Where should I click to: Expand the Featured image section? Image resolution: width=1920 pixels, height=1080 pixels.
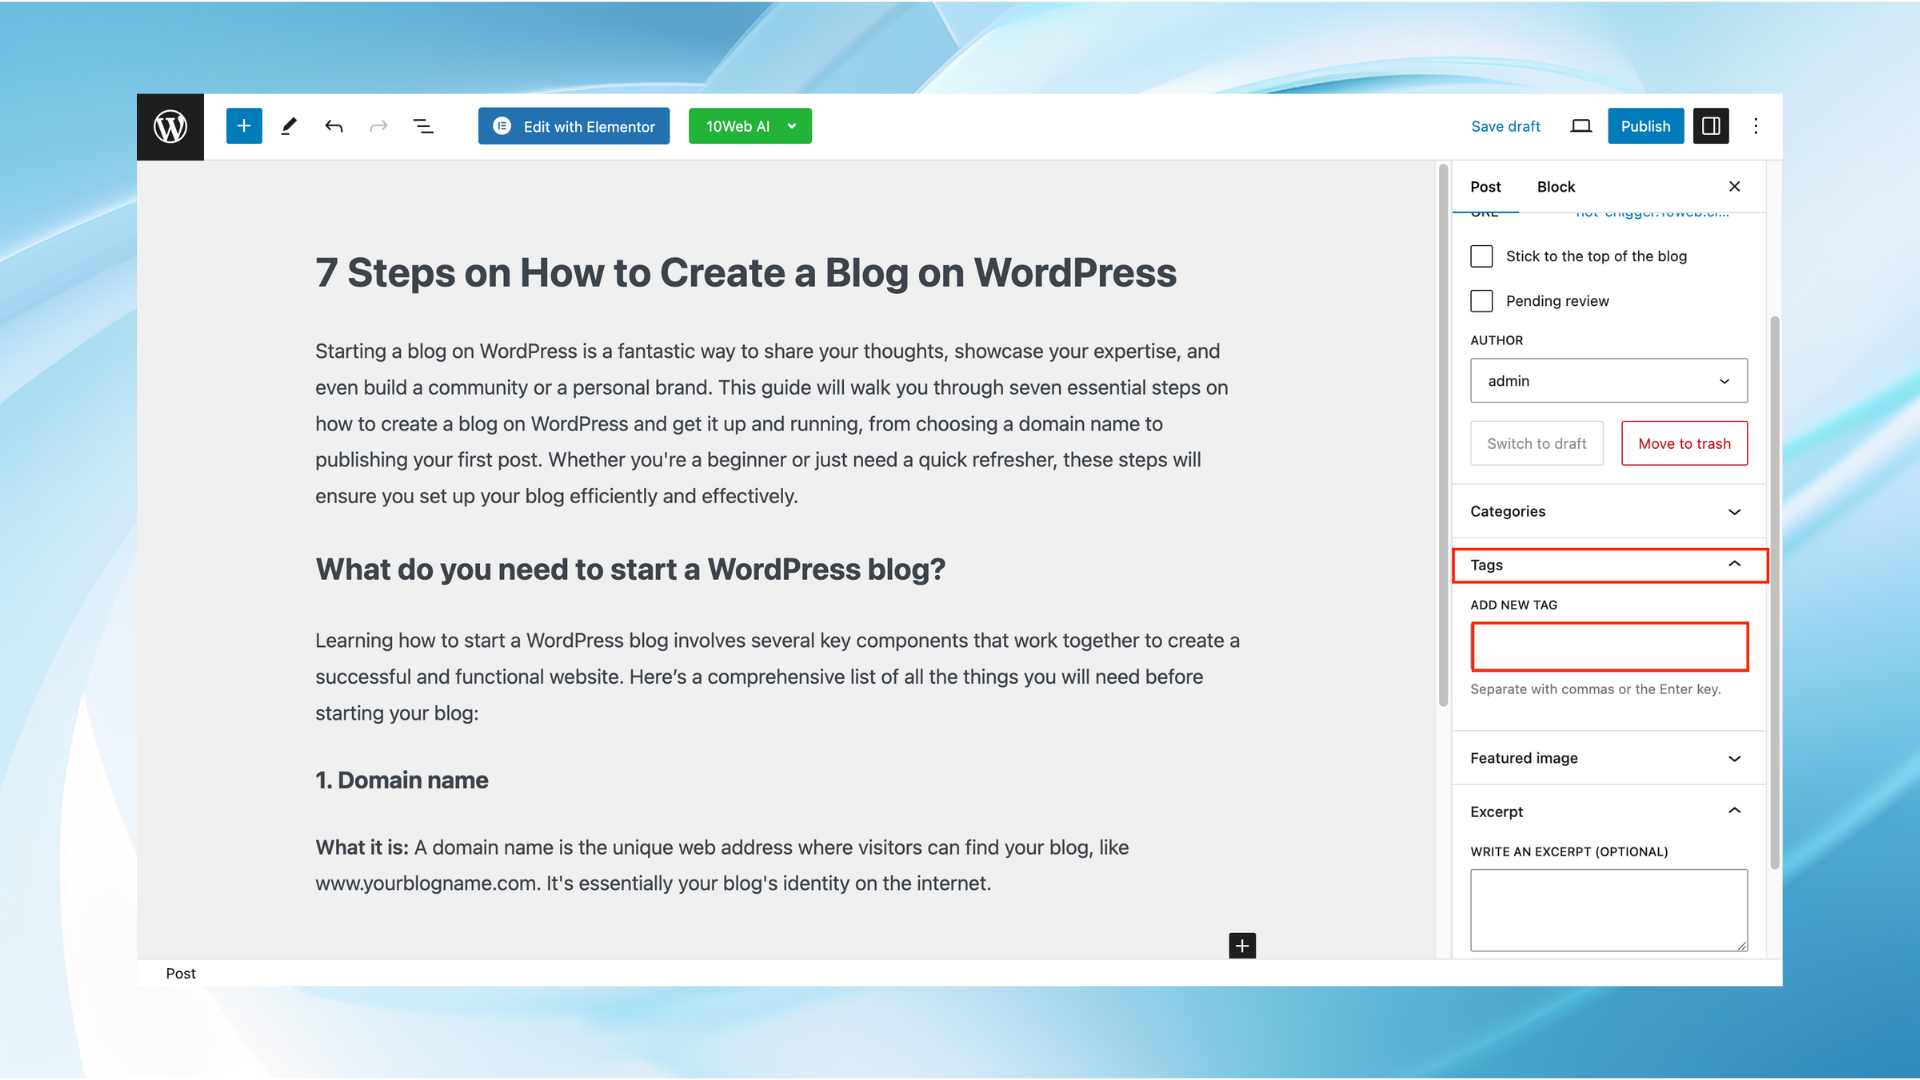[1608, 758]
